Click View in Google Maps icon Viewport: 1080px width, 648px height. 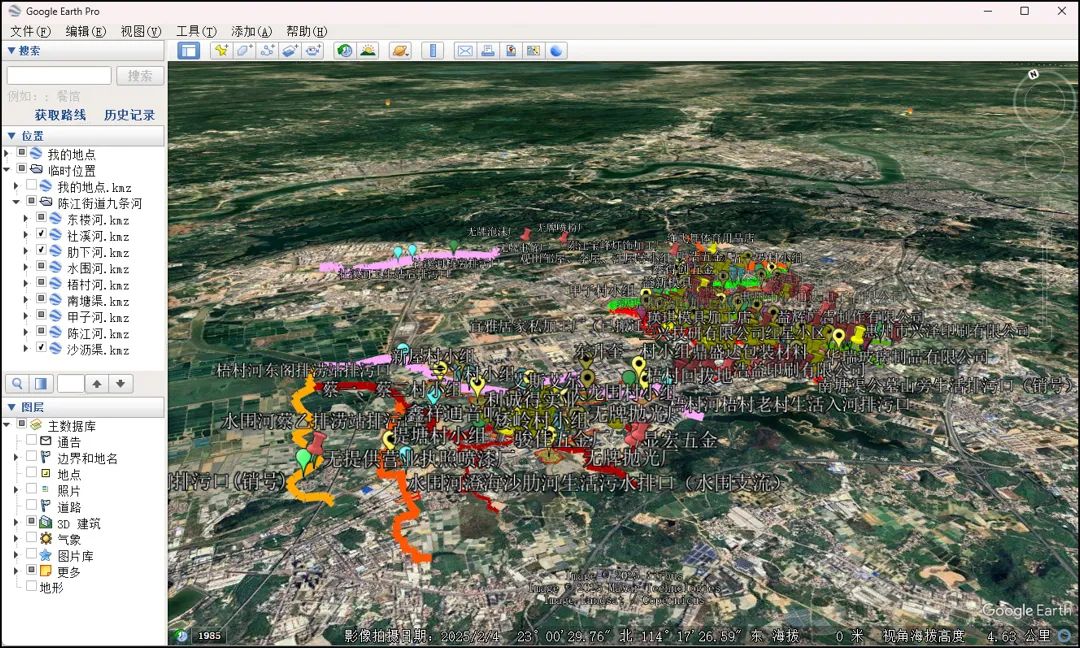(533, 51)
